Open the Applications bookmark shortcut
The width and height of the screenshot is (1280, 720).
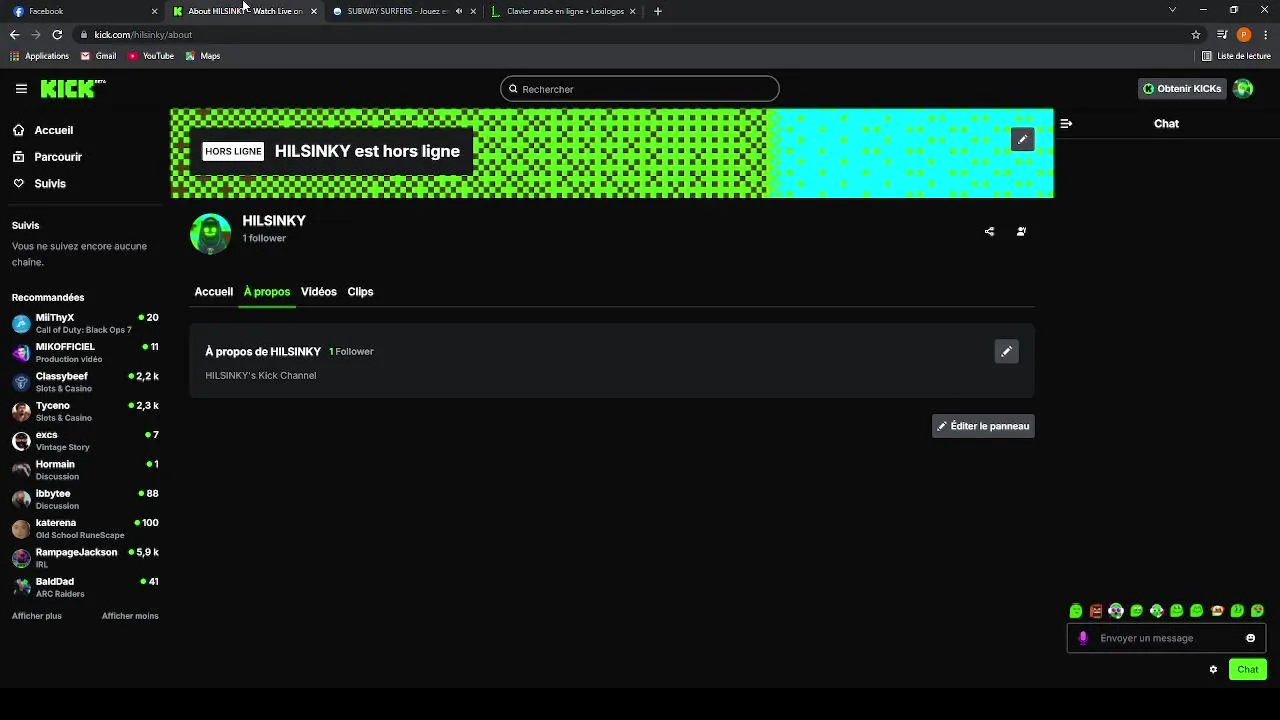coord(39,56)
